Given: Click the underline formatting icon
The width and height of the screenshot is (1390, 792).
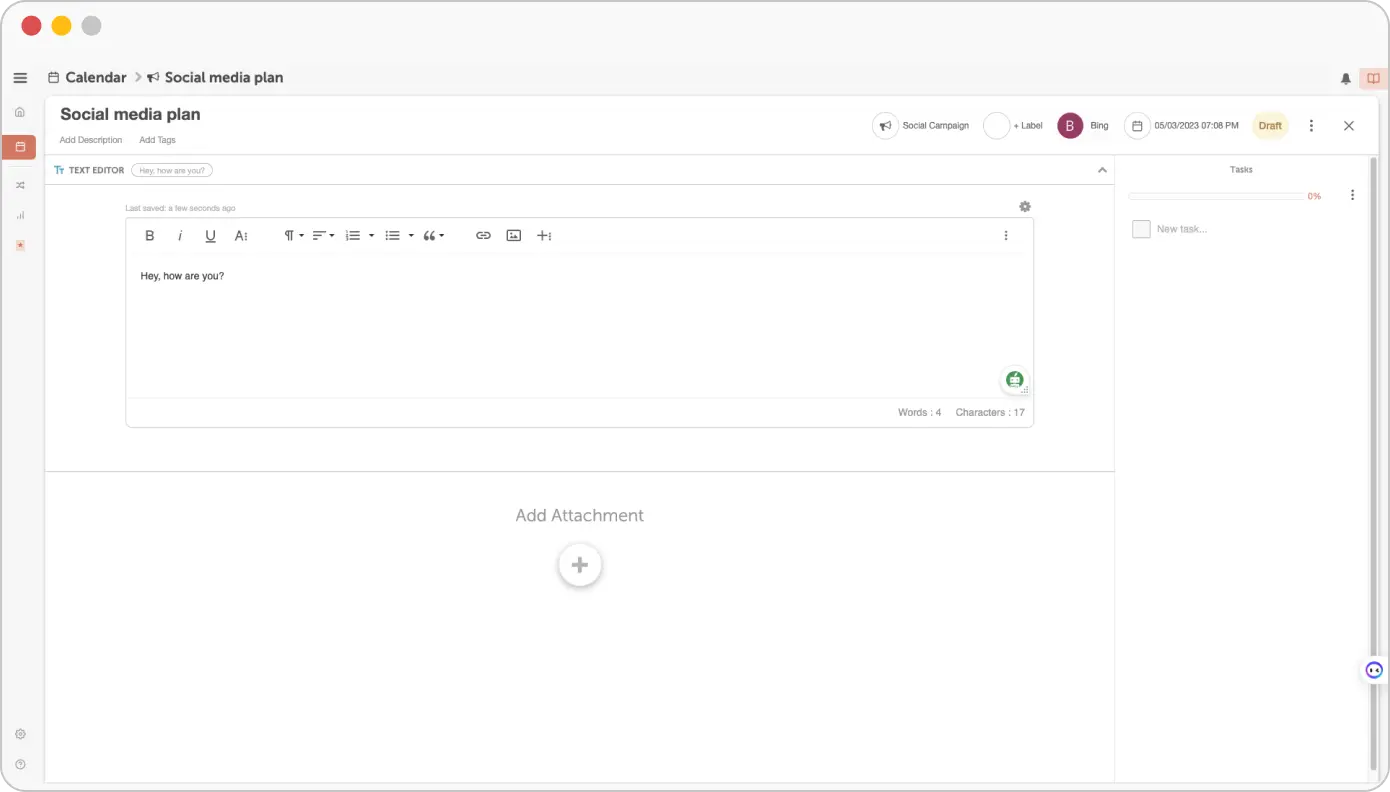Looking at the screenshot, I should [x=210, y=236].
